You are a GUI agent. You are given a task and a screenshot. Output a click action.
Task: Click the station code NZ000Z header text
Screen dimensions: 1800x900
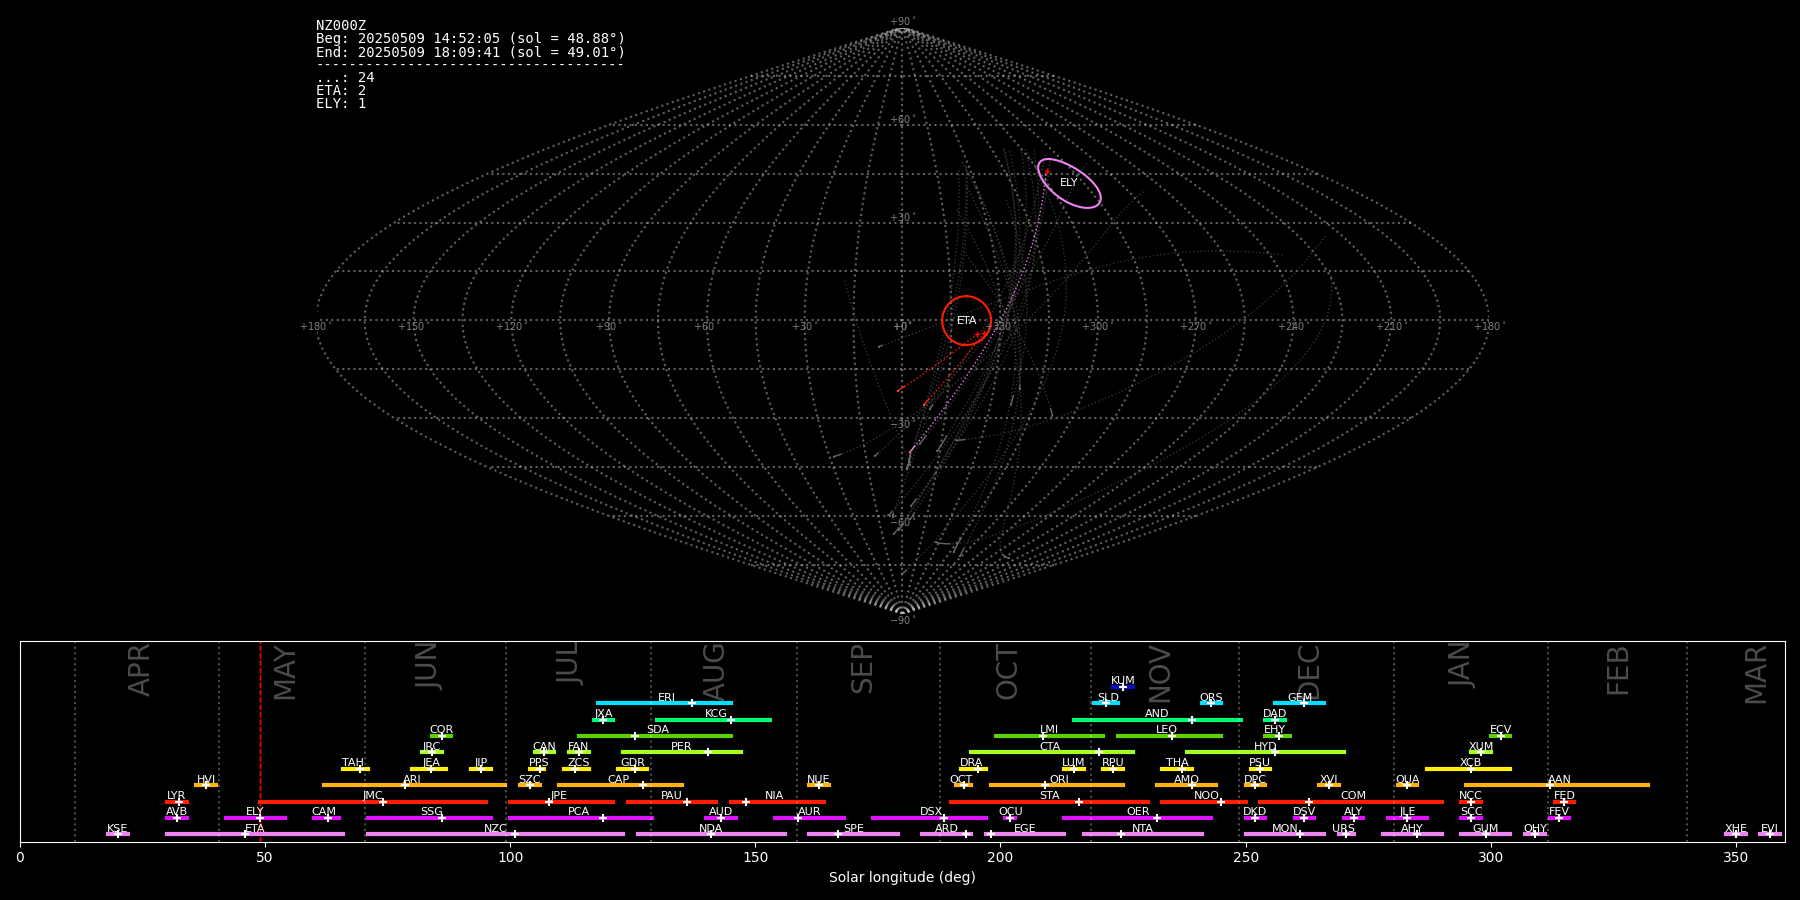341,26
